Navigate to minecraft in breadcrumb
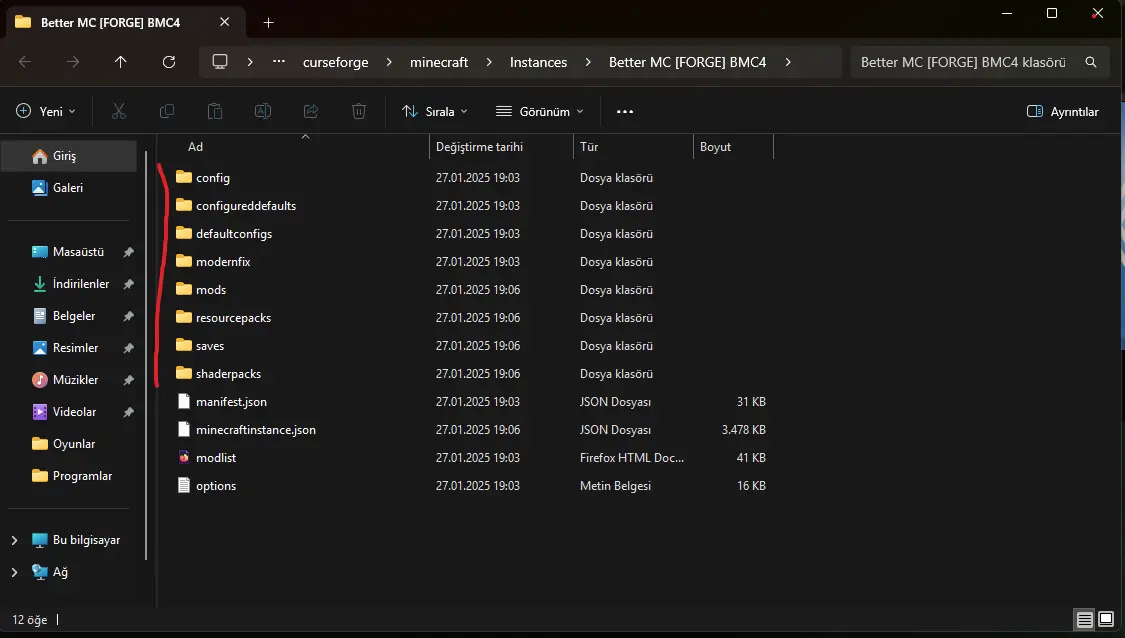The width and height of the screenshot is (1125, 638). coord(439,62)
